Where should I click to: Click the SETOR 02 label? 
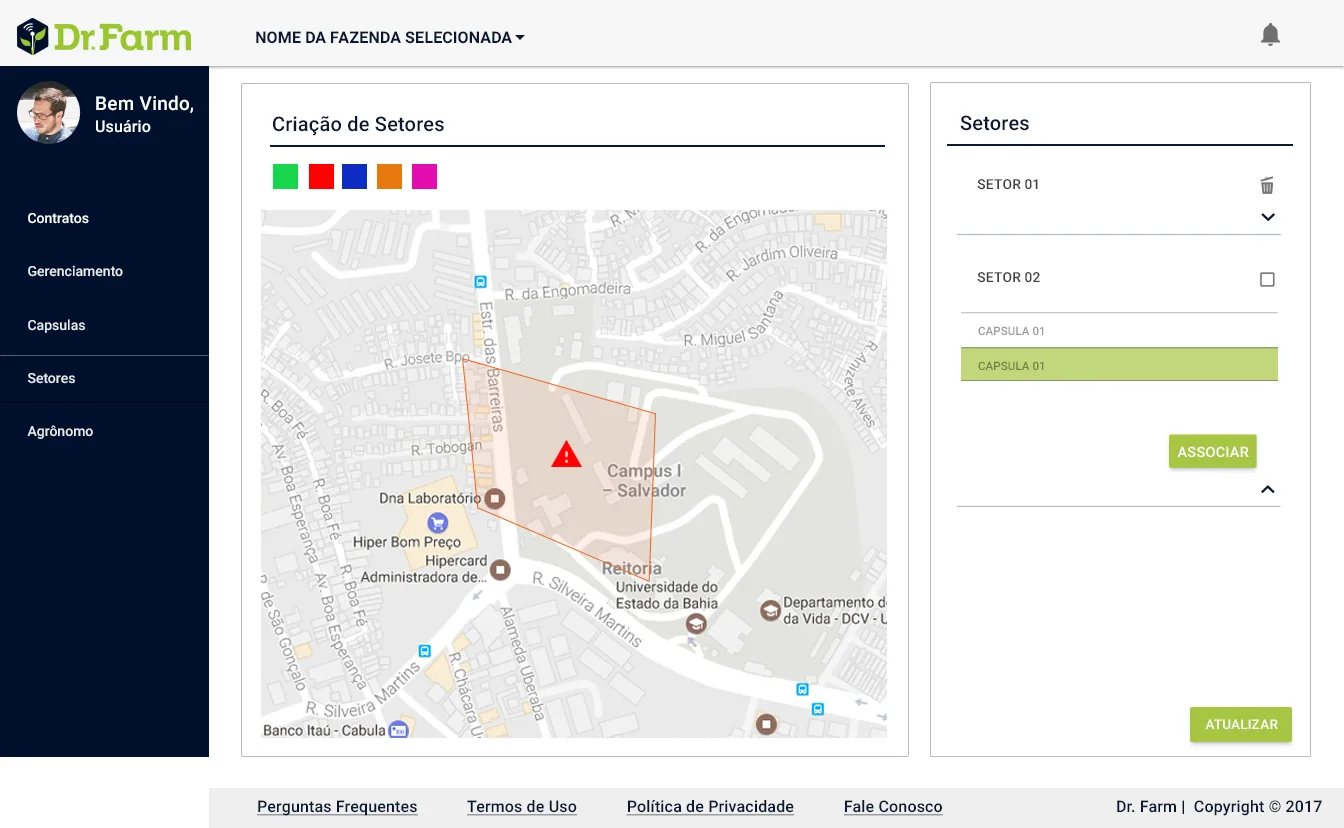point(1008,277)
